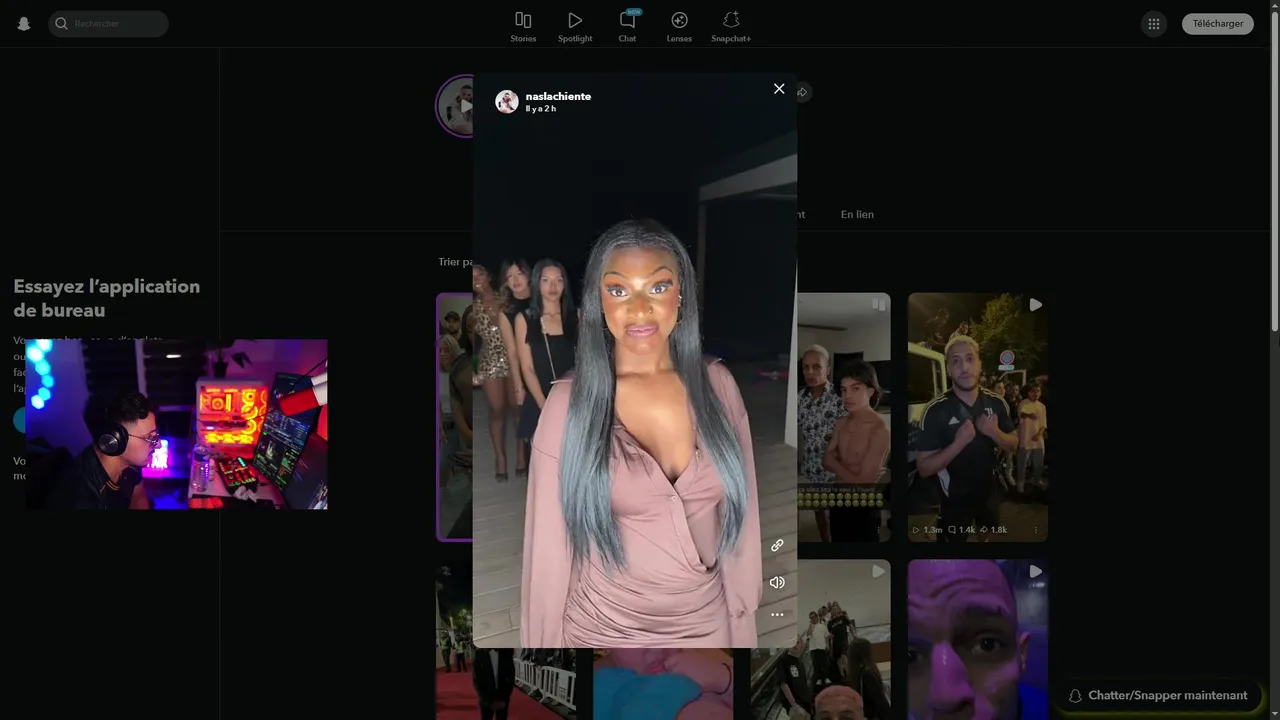Image resolution: width=1280 pixels, height=720 pixels.
Task: Open video thumbnail with two men indoors
Action: point(844,417)
